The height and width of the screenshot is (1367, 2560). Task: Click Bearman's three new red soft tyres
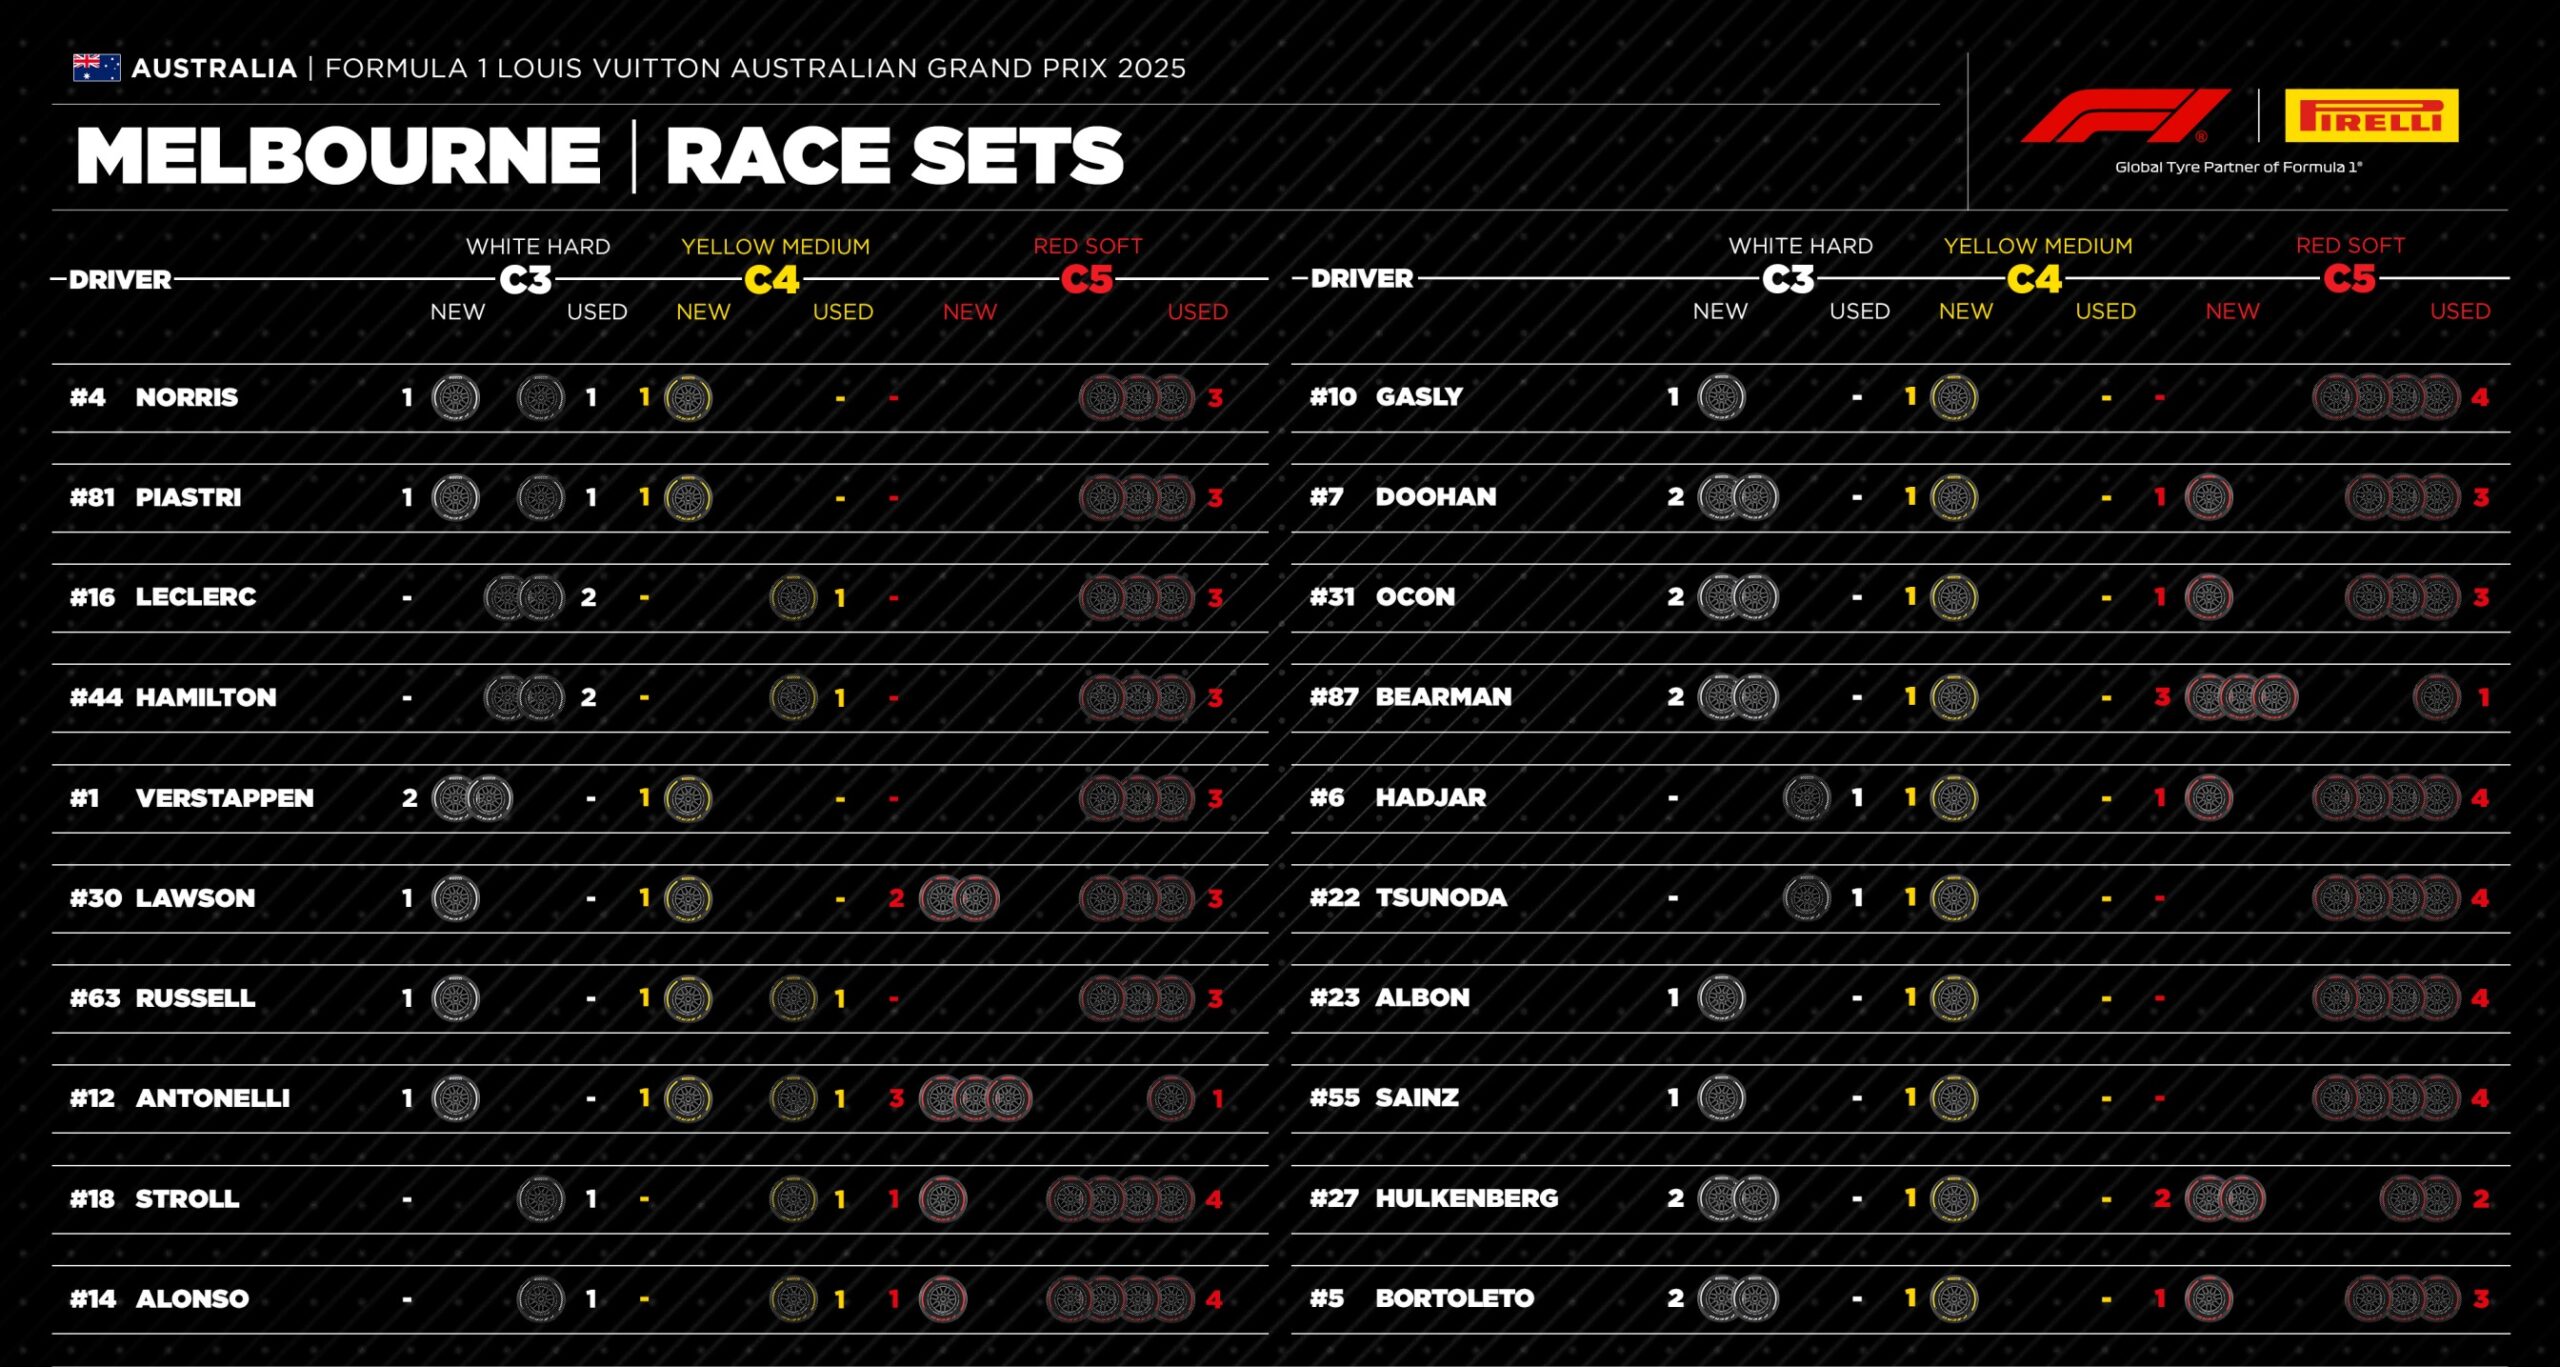(x=2241, y=697)
